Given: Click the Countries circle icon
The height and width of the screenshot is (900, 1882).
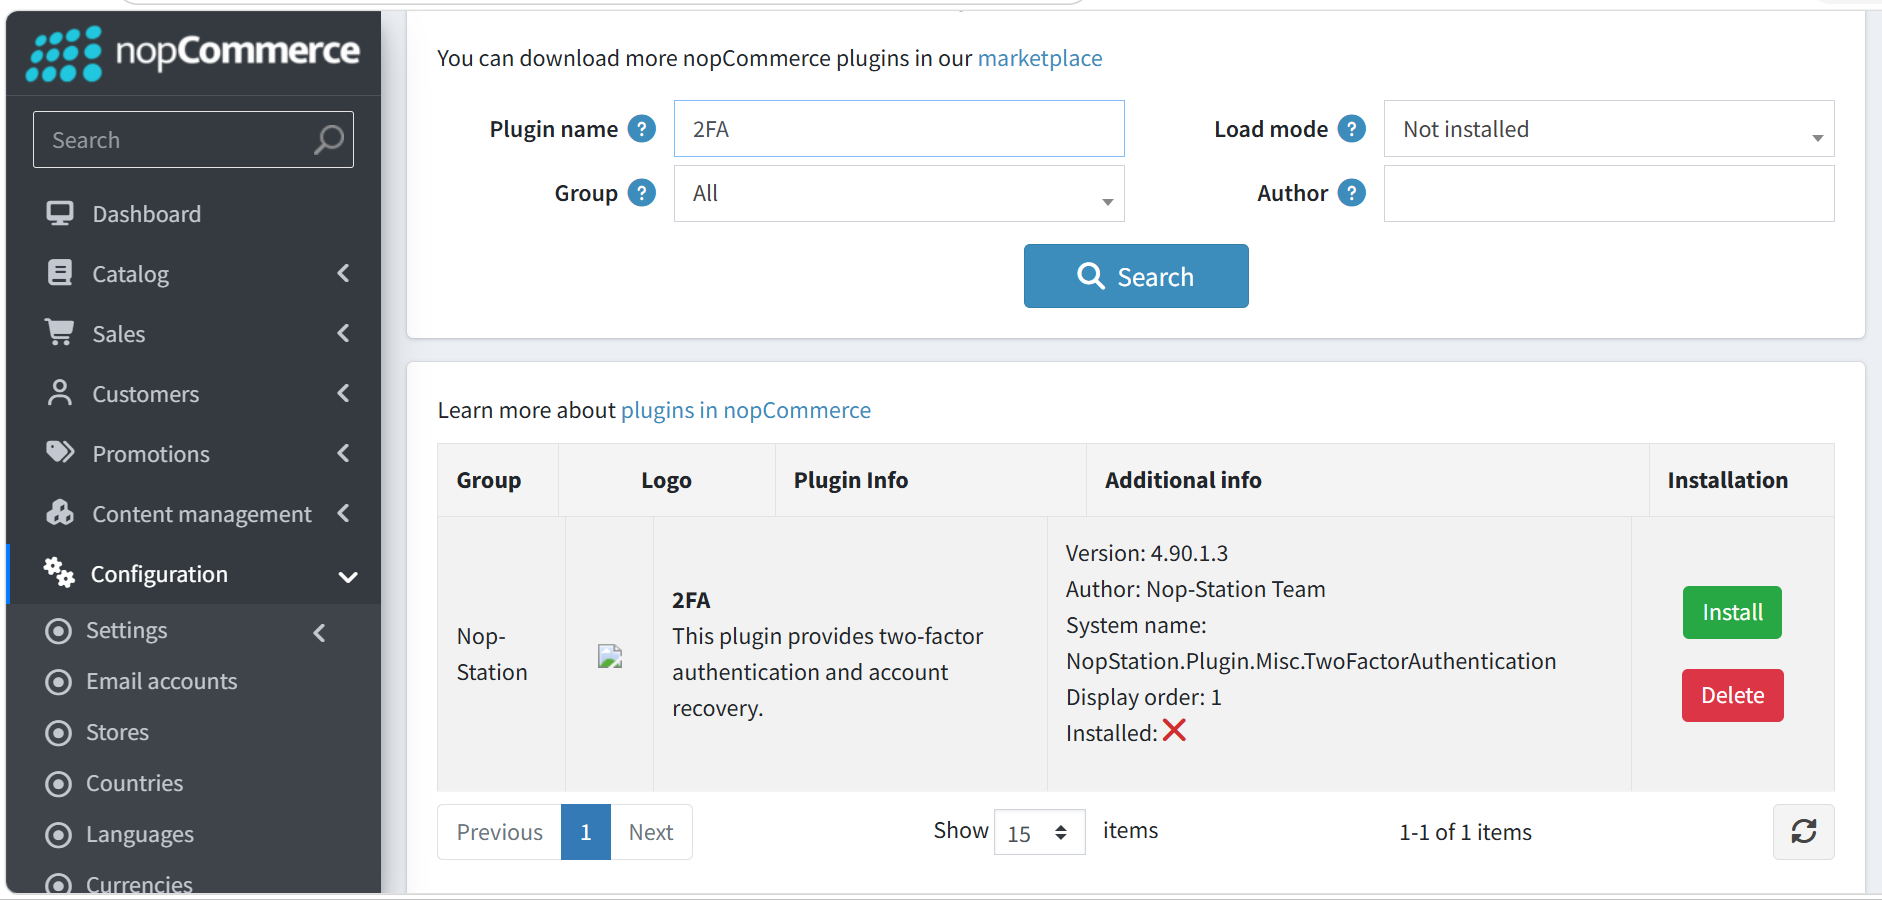Looking at the screenshot, I should 59,783.
